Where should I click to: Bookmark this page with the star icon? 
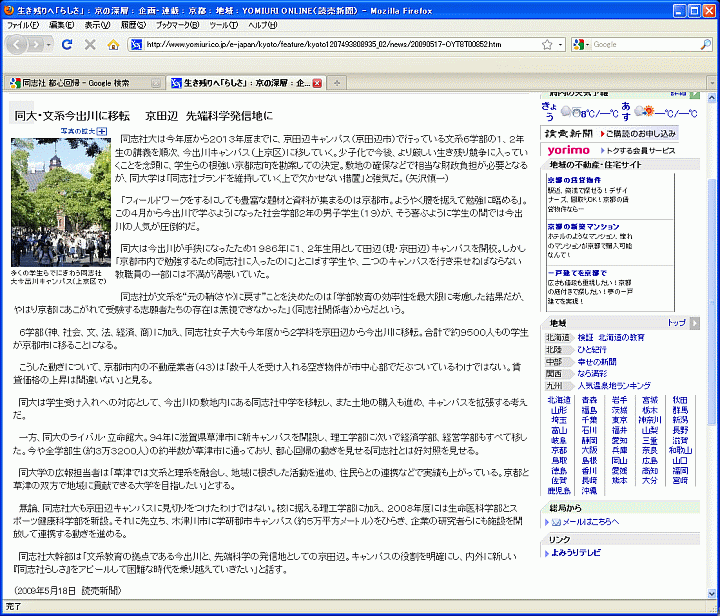tap(549, 45)
